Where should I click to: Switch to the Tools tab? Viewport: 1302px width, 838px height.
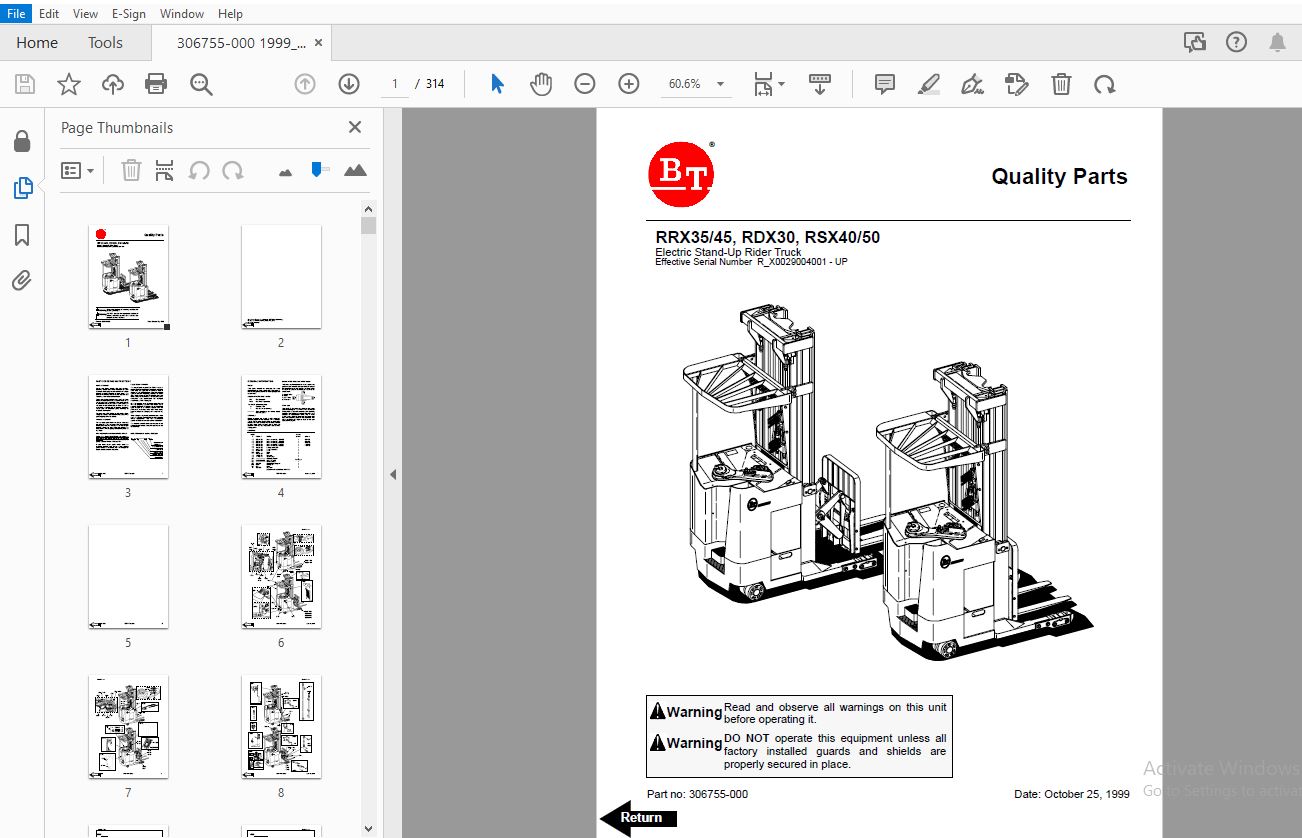click(x=105, y=43)
